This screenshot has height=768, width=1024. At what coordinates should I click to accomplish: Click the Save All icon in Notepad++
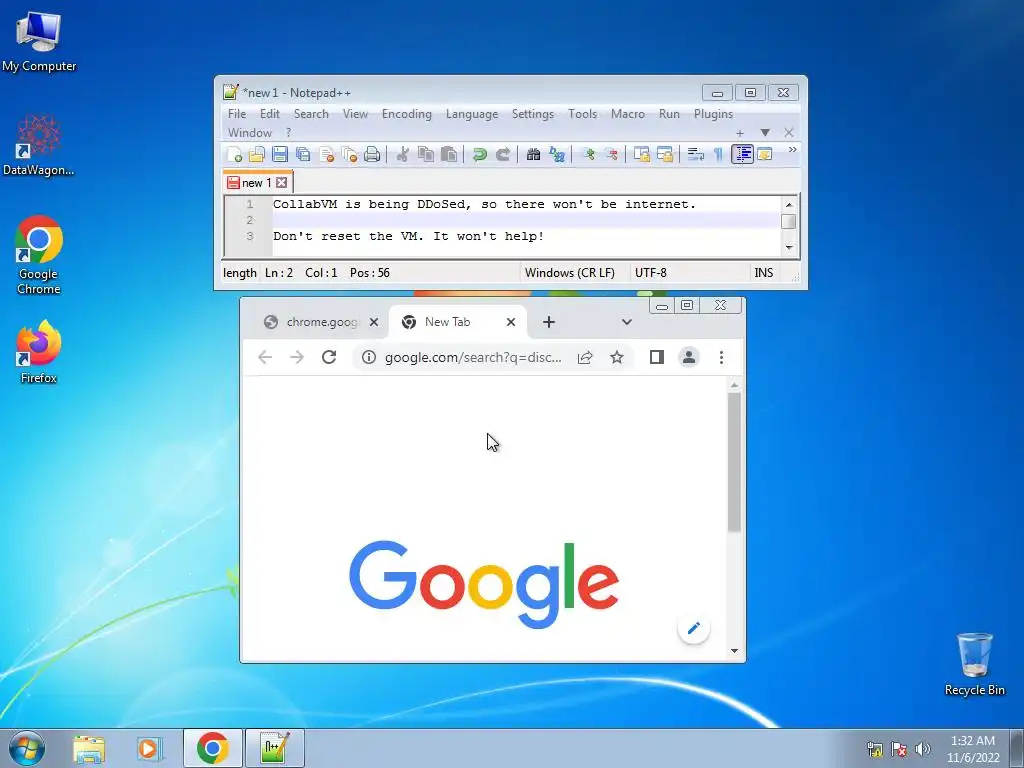pos(303,154)
